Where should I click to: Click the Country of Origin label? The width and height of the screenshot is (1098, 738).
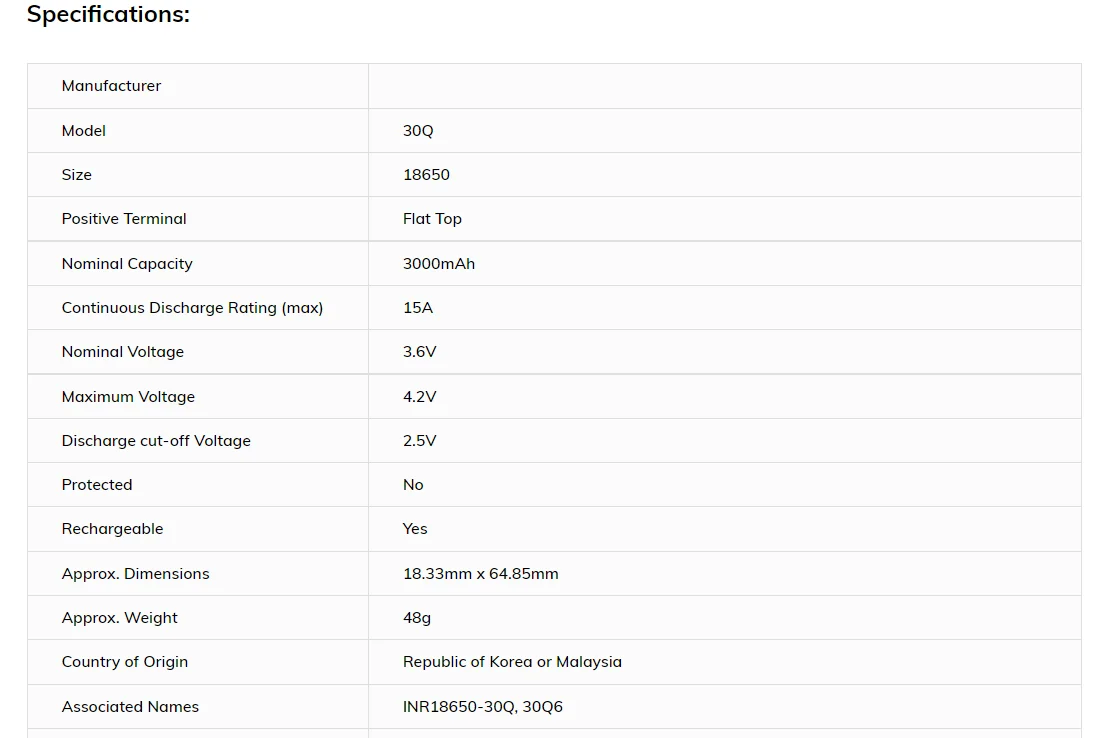tap(125, 662)
